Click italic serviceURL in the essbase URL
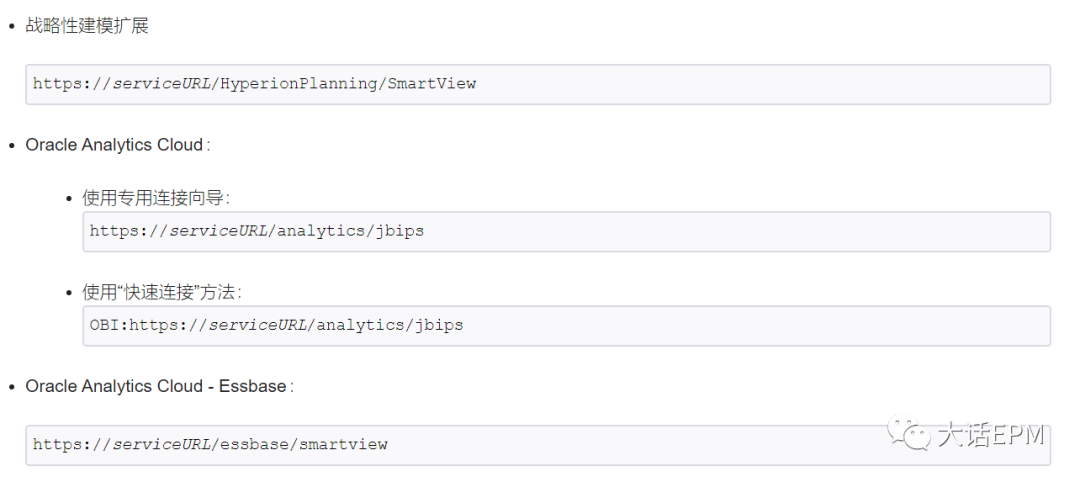 [x=161, y=444]
